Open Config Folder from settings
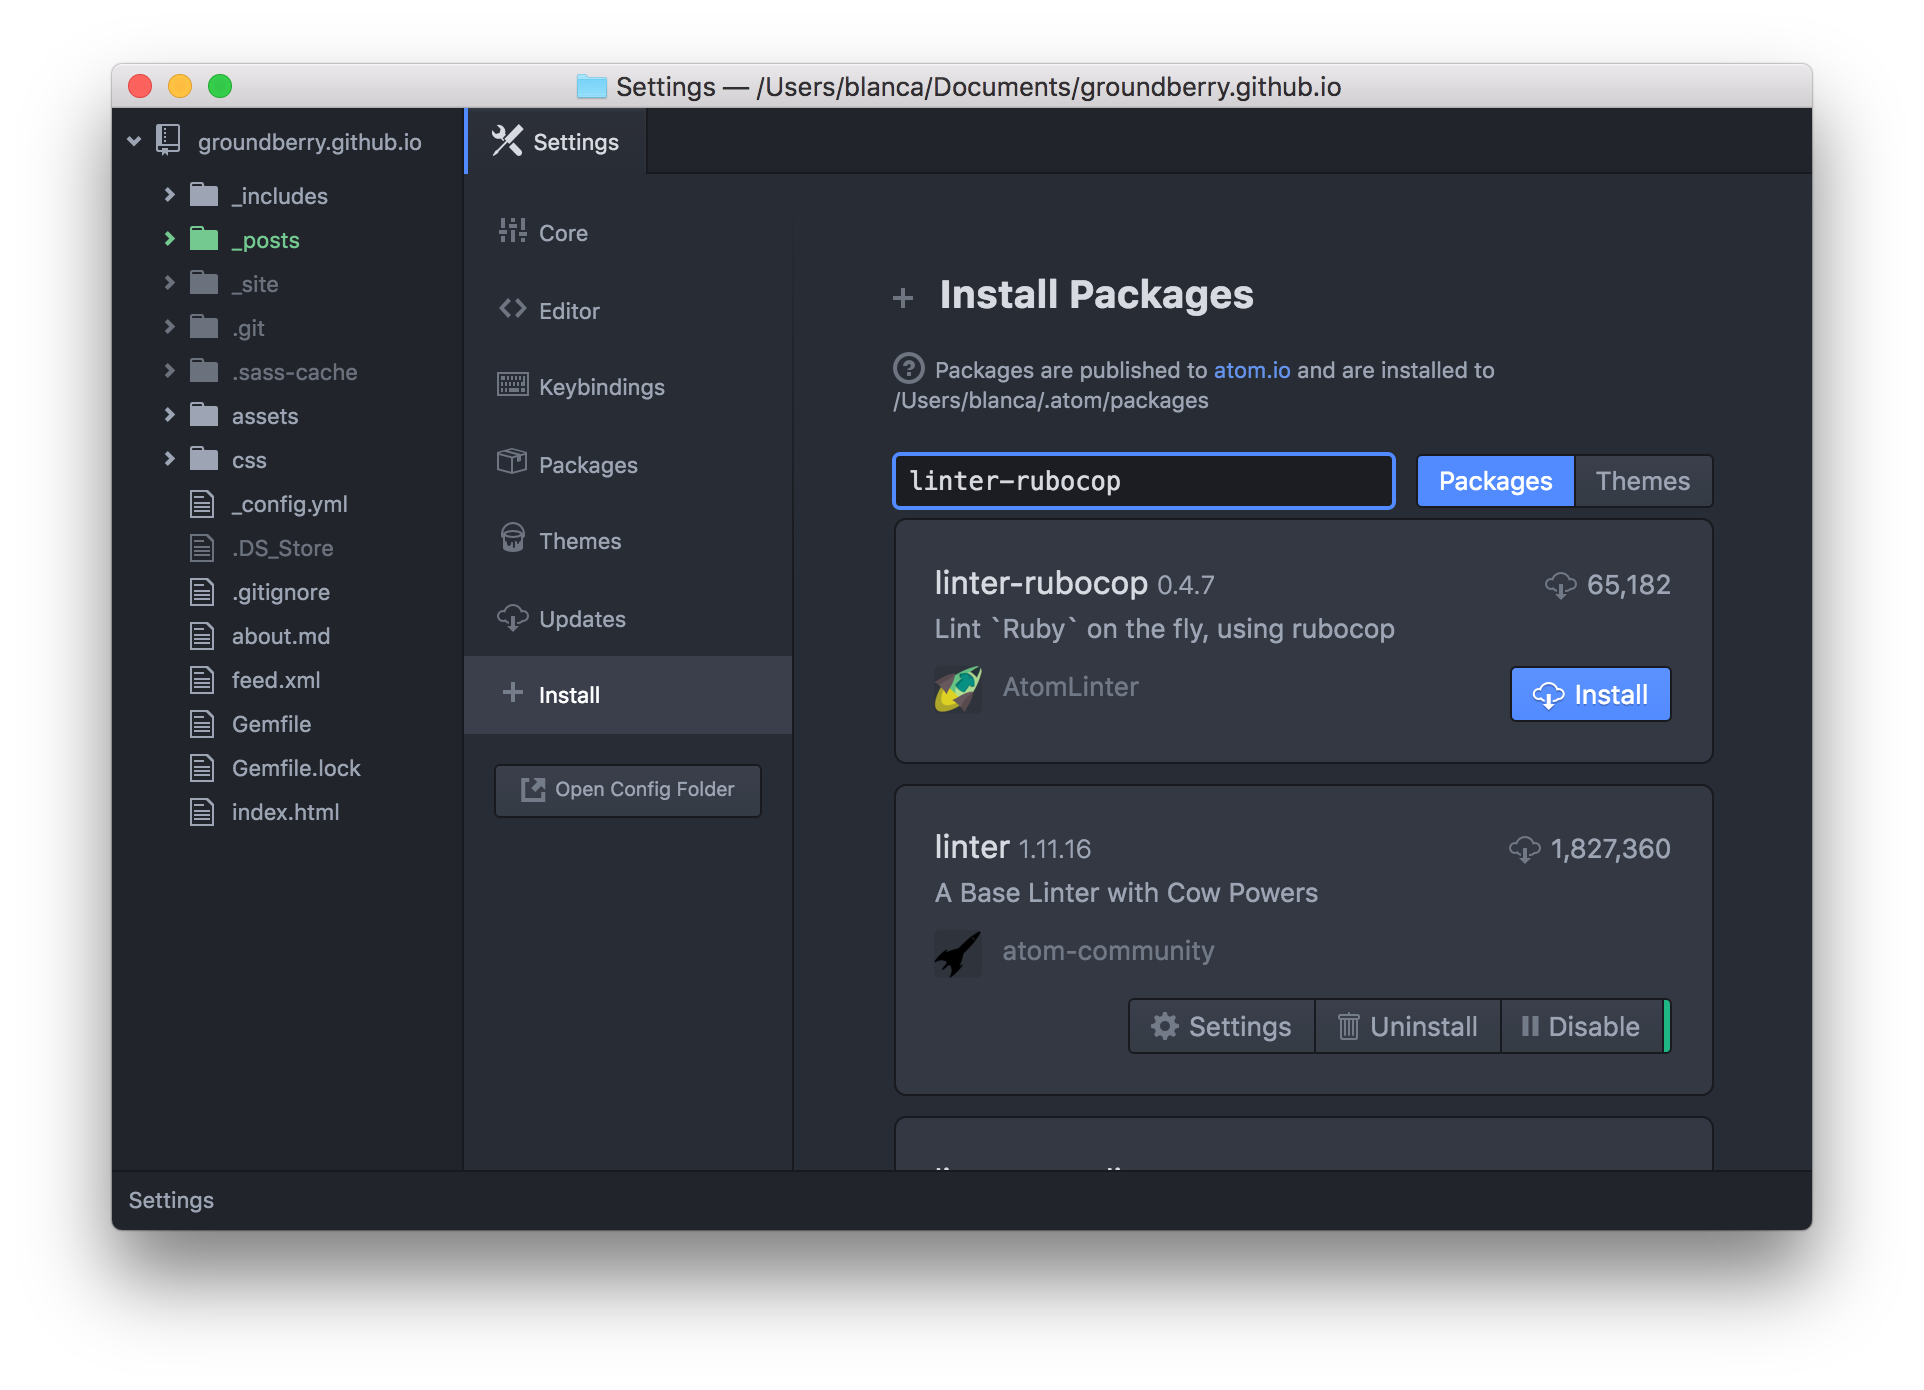The image size is (1924, 1390). coord(627,788)
